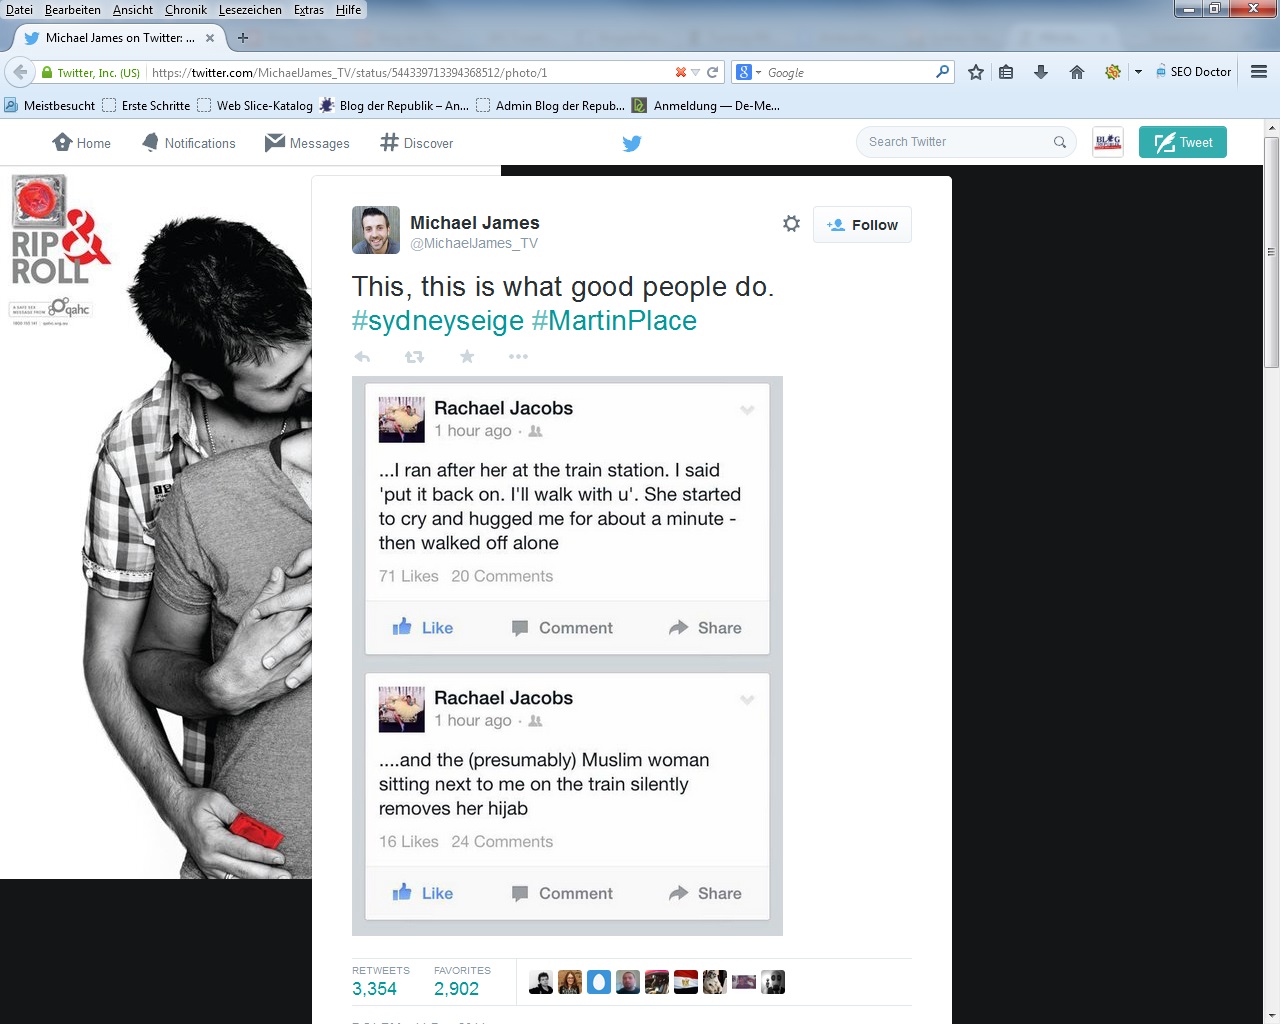
Task: Compose a new Tweet
Action: (x=1182, y=142)
